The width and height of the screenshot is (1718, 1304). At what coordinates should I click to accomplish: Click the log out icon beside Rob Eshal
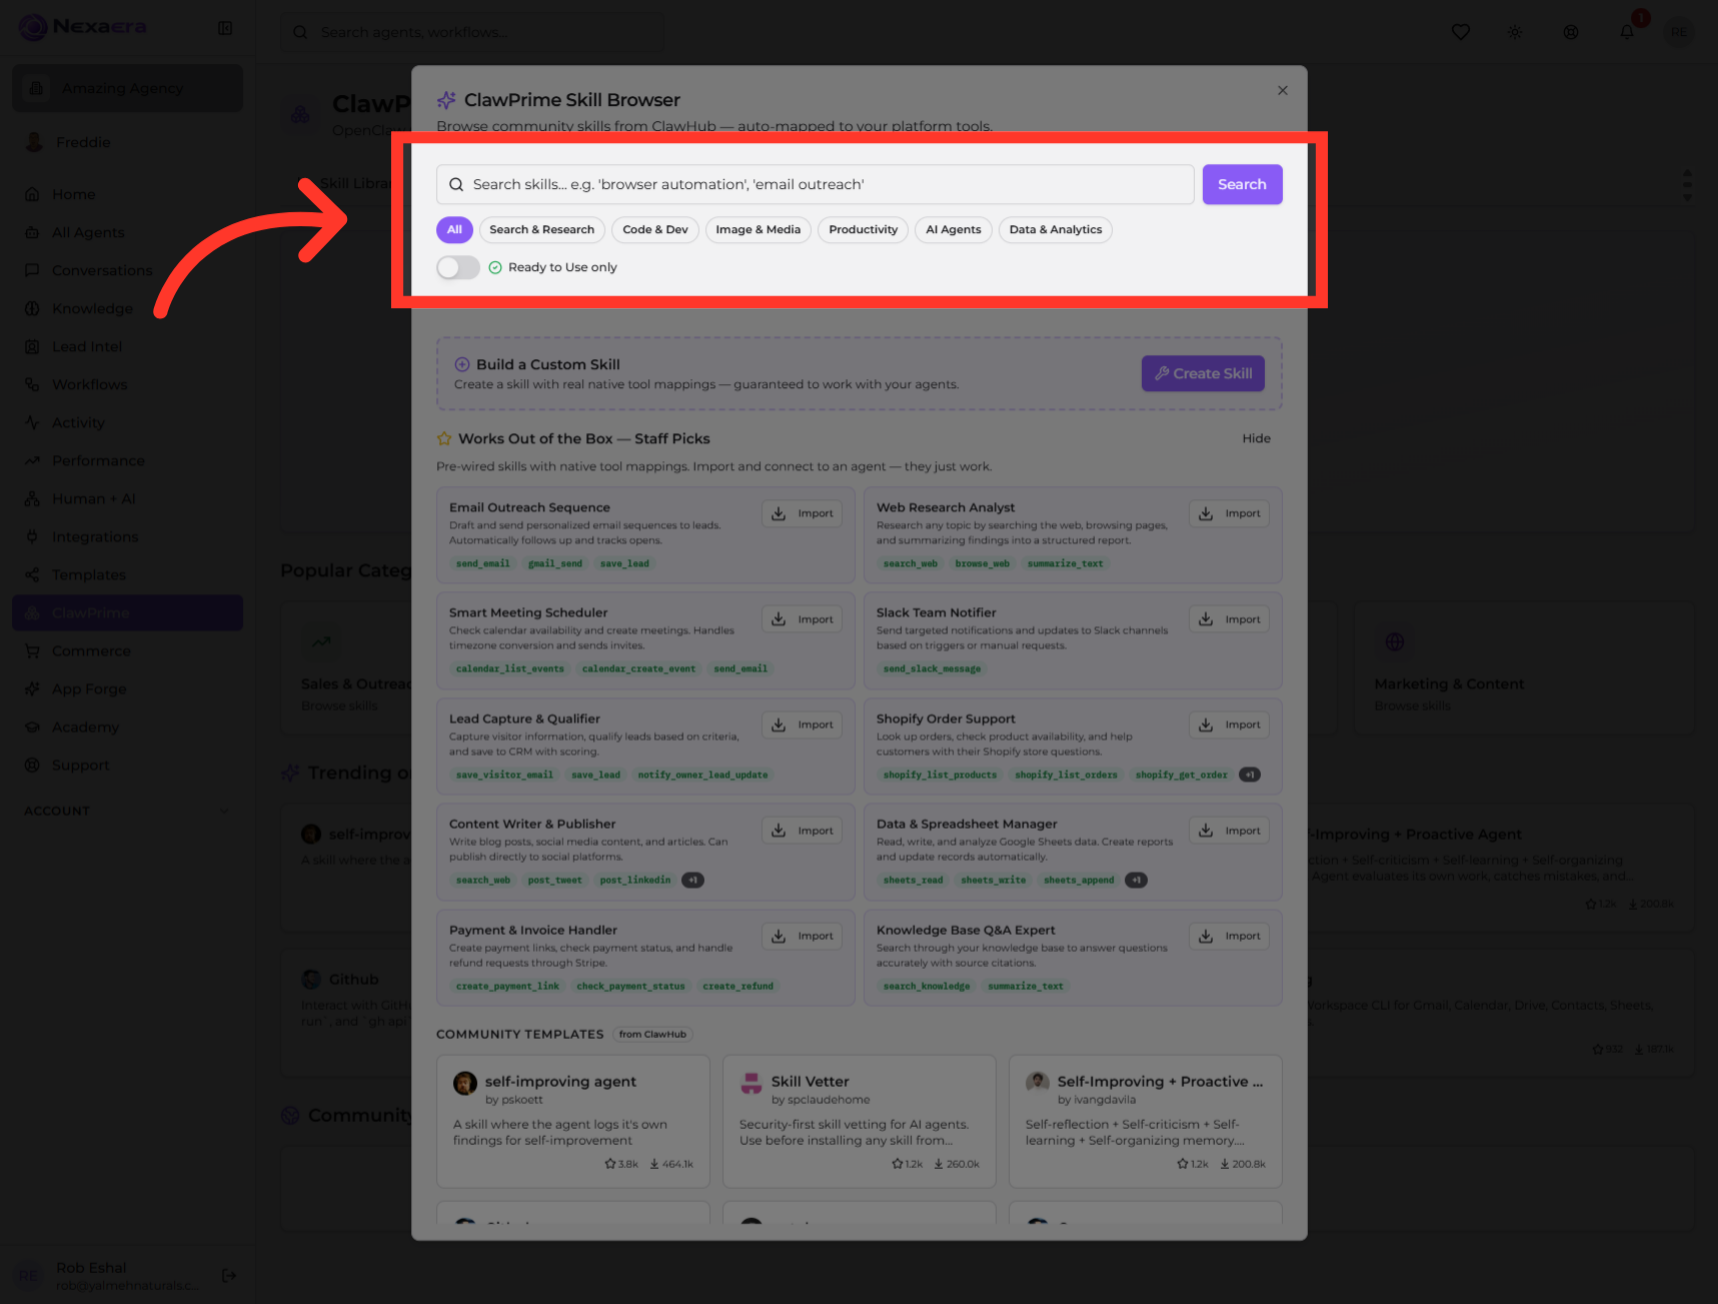[x=229, y=1275]
